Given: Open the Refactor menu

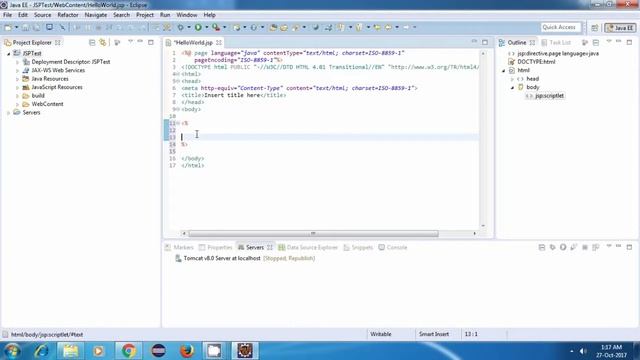Looking at the screenshot, I should click(68, 15).
